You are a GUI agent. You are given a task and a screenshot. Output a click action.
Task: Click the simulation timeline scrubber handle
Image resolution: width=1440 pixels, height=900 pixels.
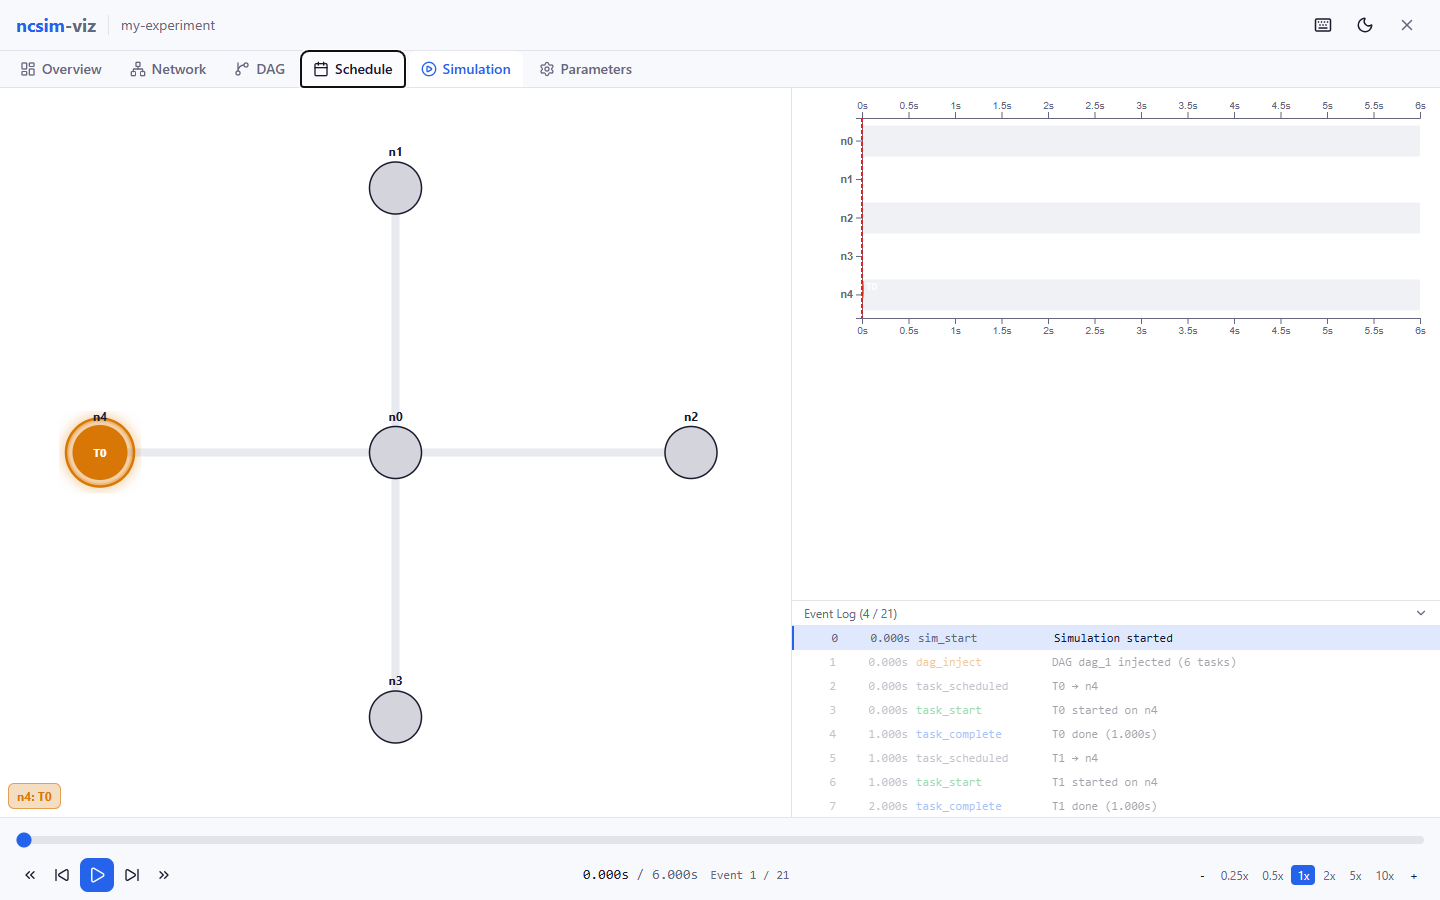(24, 840)
